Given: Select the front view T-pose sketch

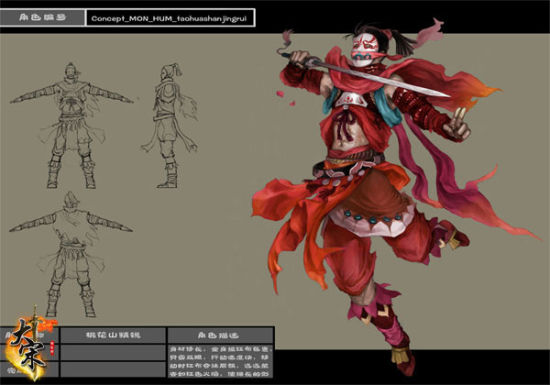Looking at the screenshot, I should pos(72,125).
